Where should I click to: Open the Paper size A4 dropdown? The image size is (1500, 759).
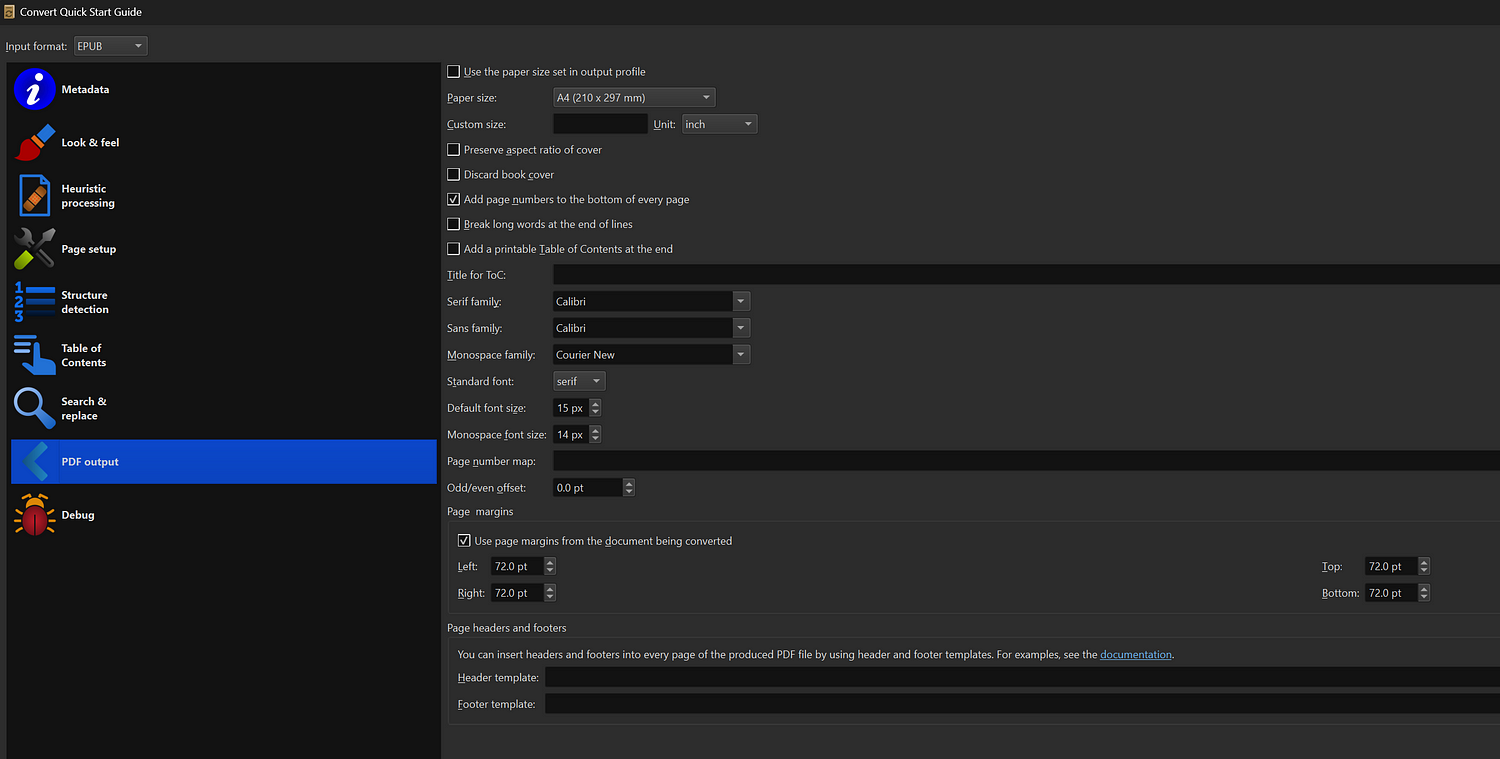point(634,98)
